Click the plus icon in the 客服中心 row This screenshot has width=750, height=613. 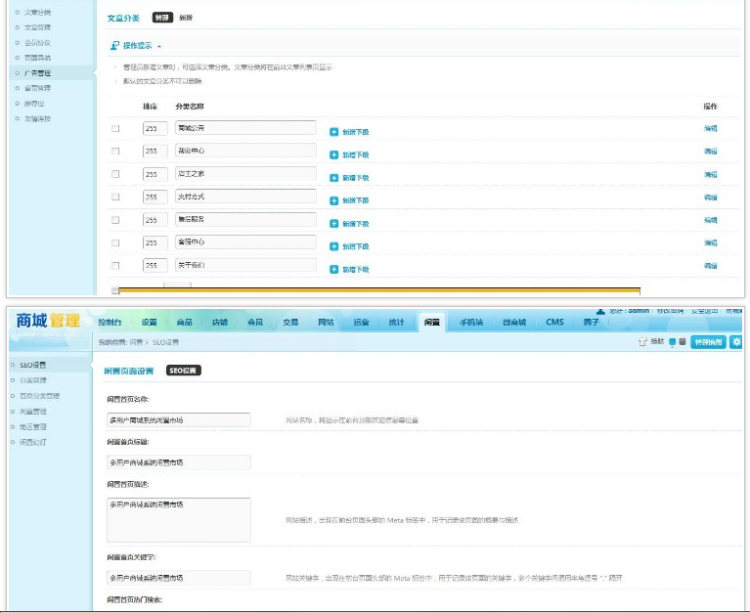(334, 247)
